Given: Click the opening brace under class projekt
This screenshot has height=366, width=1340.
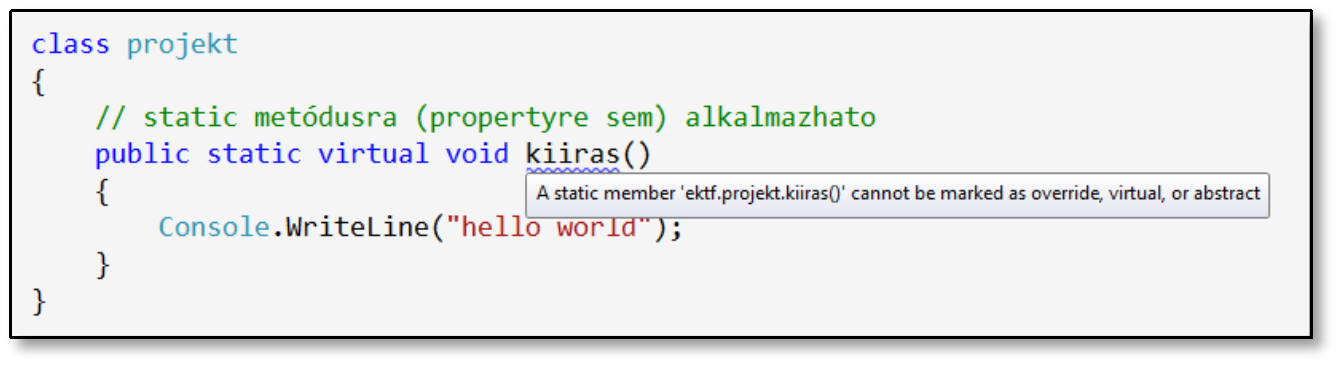Looking at the screenshot, I should pos(38,83).
